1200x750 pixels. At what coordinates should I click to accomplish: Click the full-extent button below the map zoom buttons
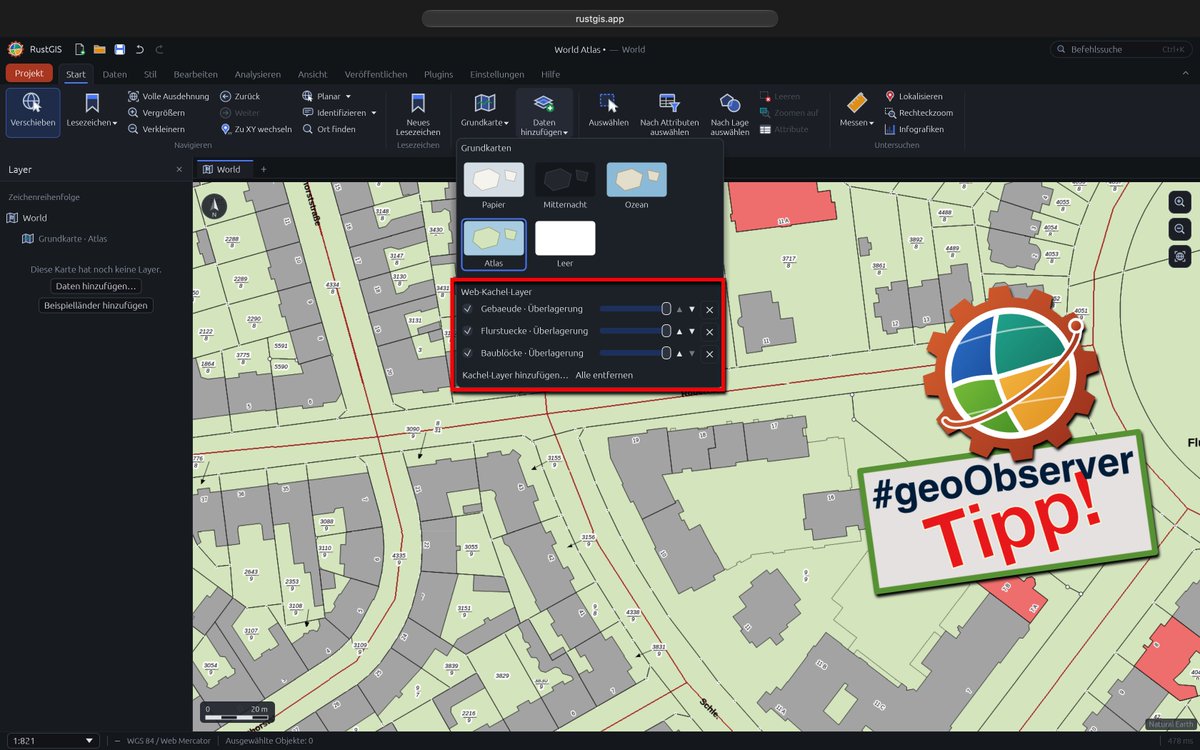(1180, 256)
